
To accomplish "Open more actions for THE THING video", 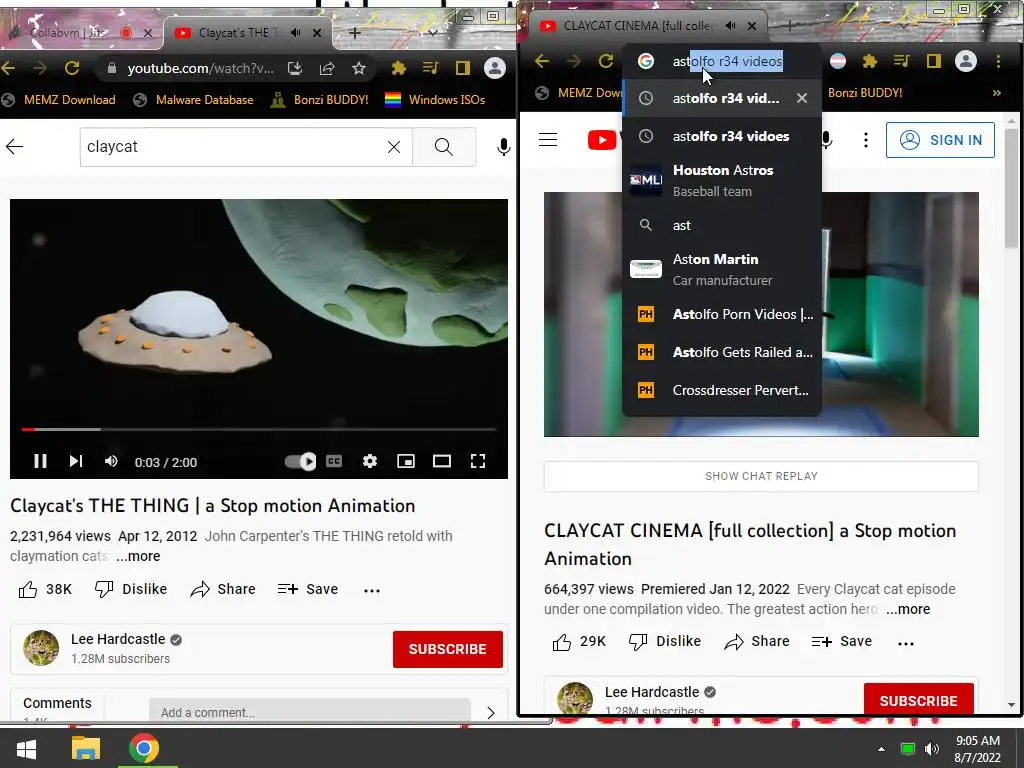I will (x=372, y=590).
